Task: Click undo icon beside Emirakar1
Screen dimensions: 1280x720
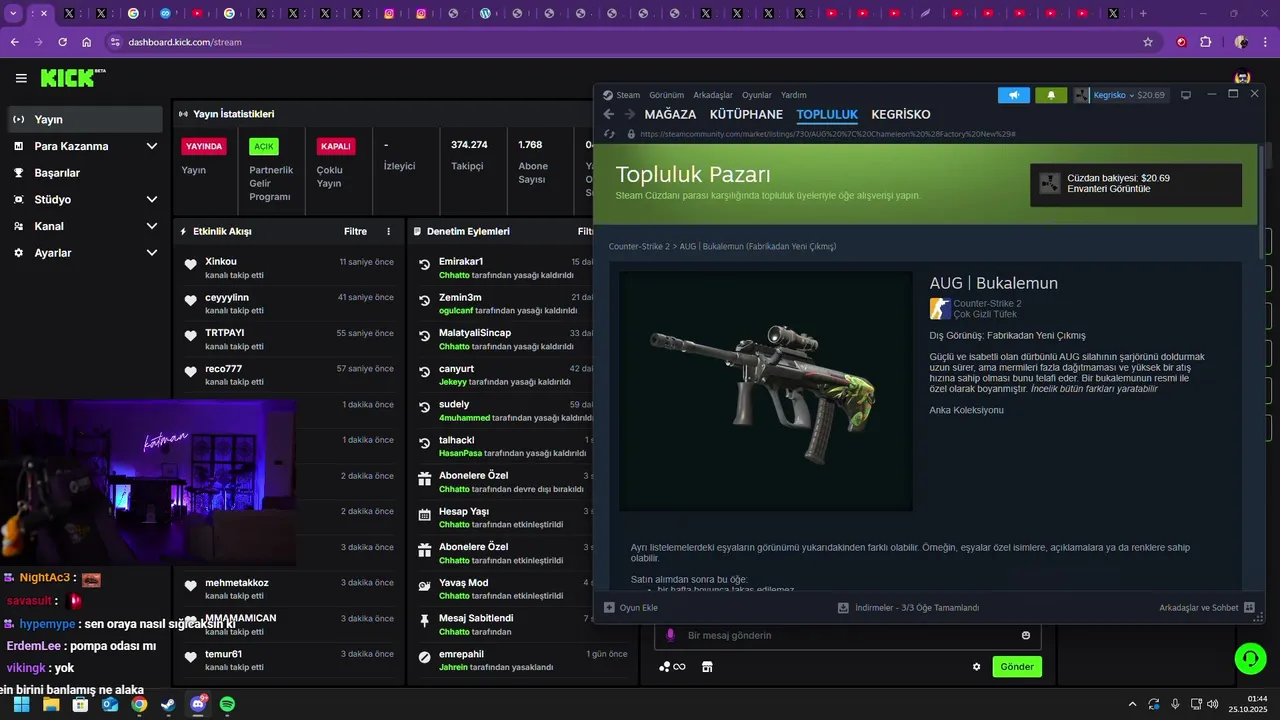Action: click(x=425, y=265)
